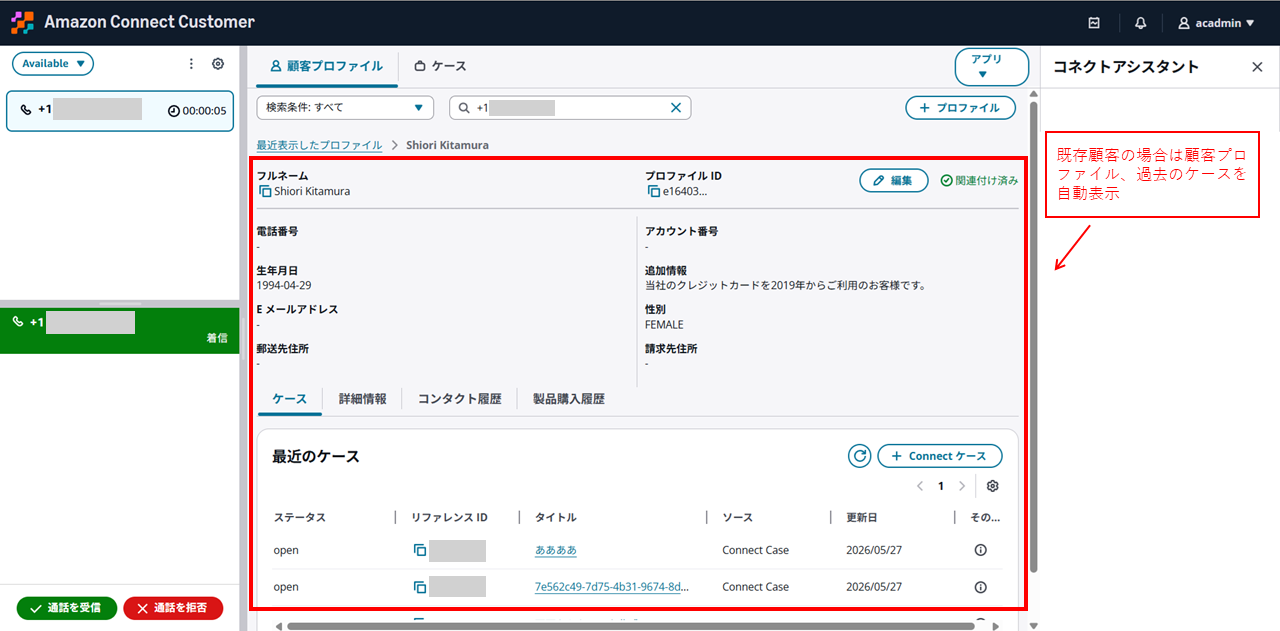Click the 編集 edit button

894,180
